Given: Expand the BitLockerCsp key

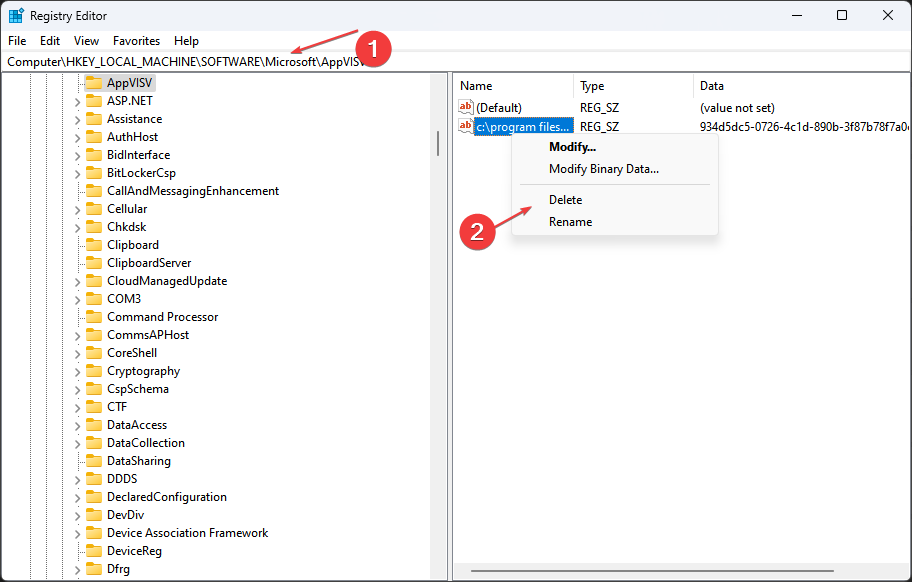Looking at the screenshot, I should [x=77, y=174].
